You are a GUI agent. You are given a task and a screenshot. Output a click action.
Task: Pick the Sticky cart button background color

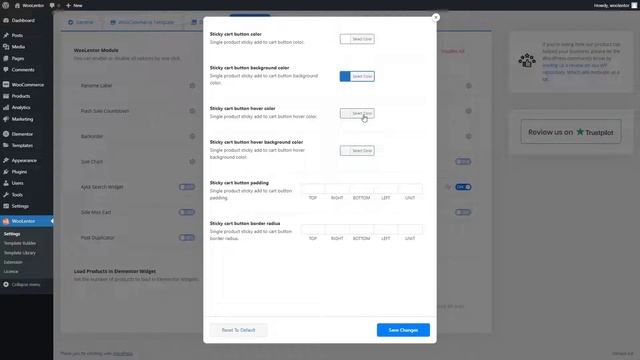click(357, 76)
